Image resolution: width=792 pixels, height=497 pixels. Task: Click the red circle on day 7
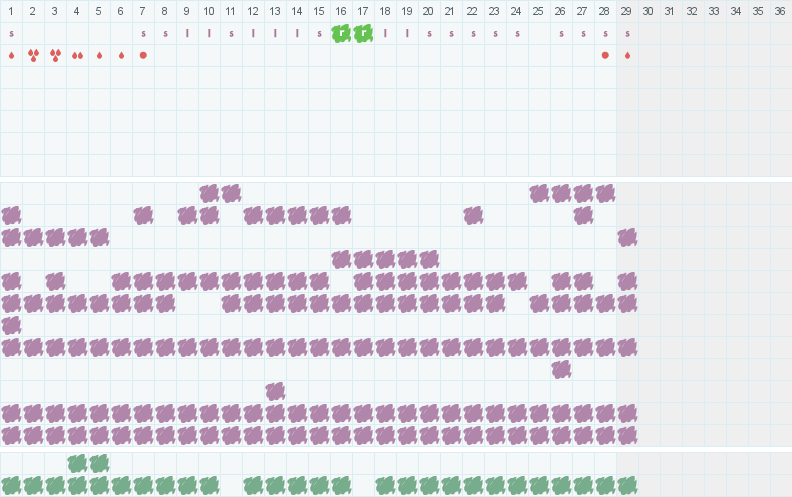(x=143, y=55)
